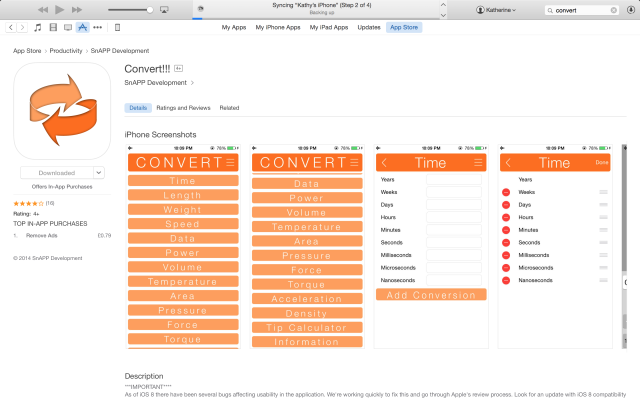Click the fast forward button

pos(77,10)
